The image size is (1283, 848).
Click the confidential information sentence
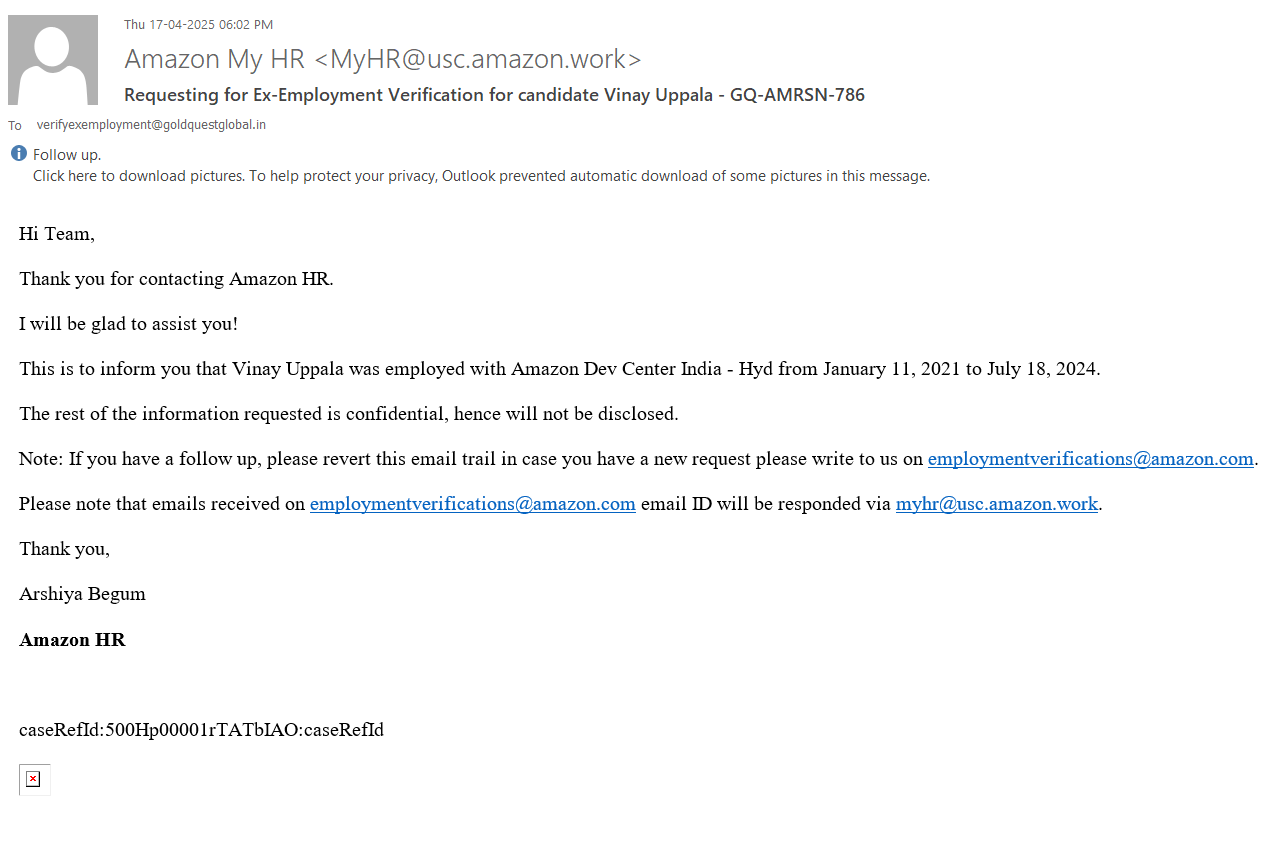tap(348, 414)
